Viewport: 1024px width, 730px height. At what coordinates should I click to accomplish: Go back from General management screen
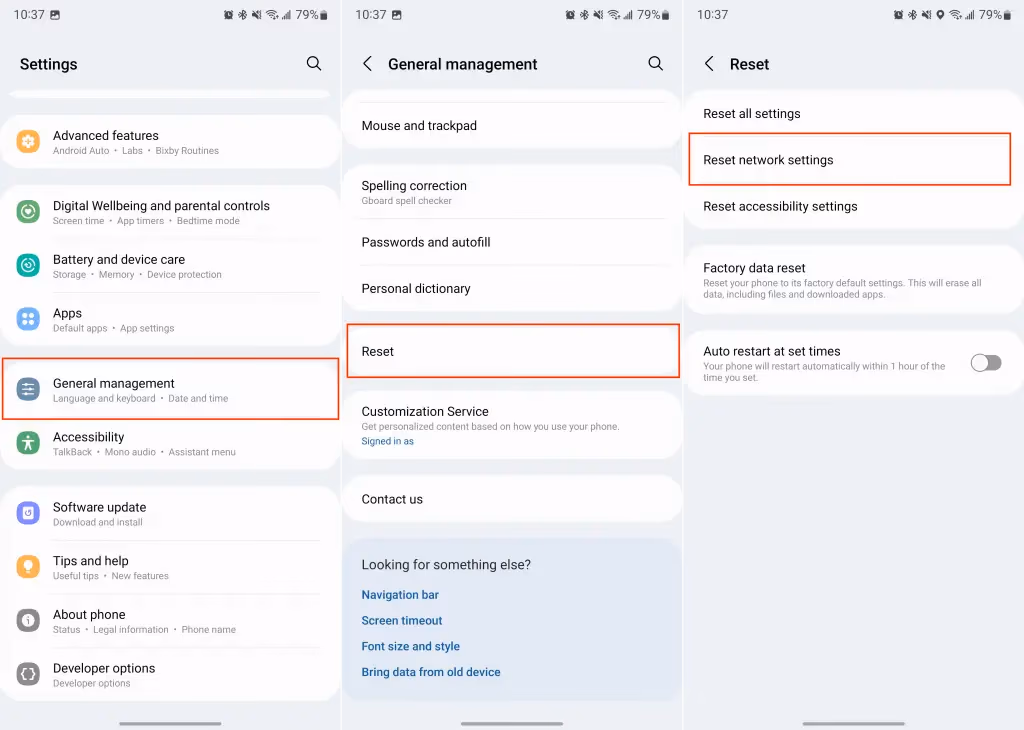pyautogui.click(x=367, y=63)
